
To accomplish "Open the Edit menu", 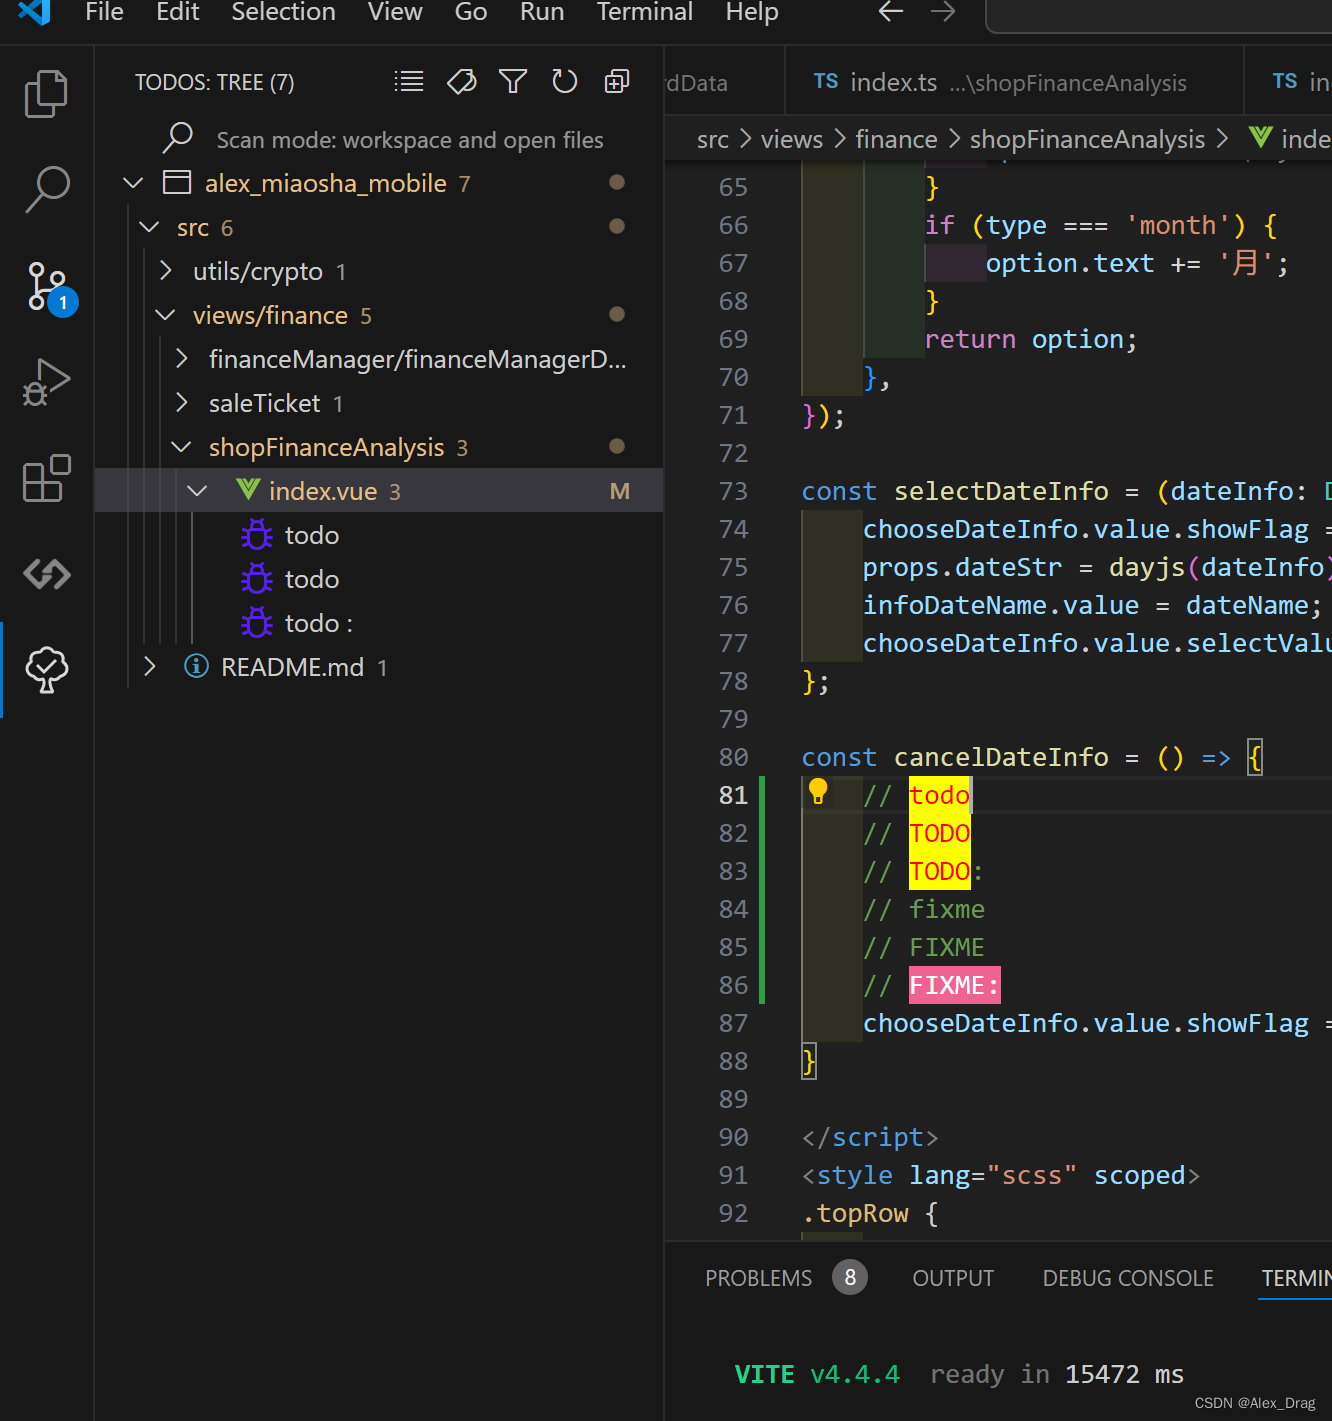I will tap(177, 12).
